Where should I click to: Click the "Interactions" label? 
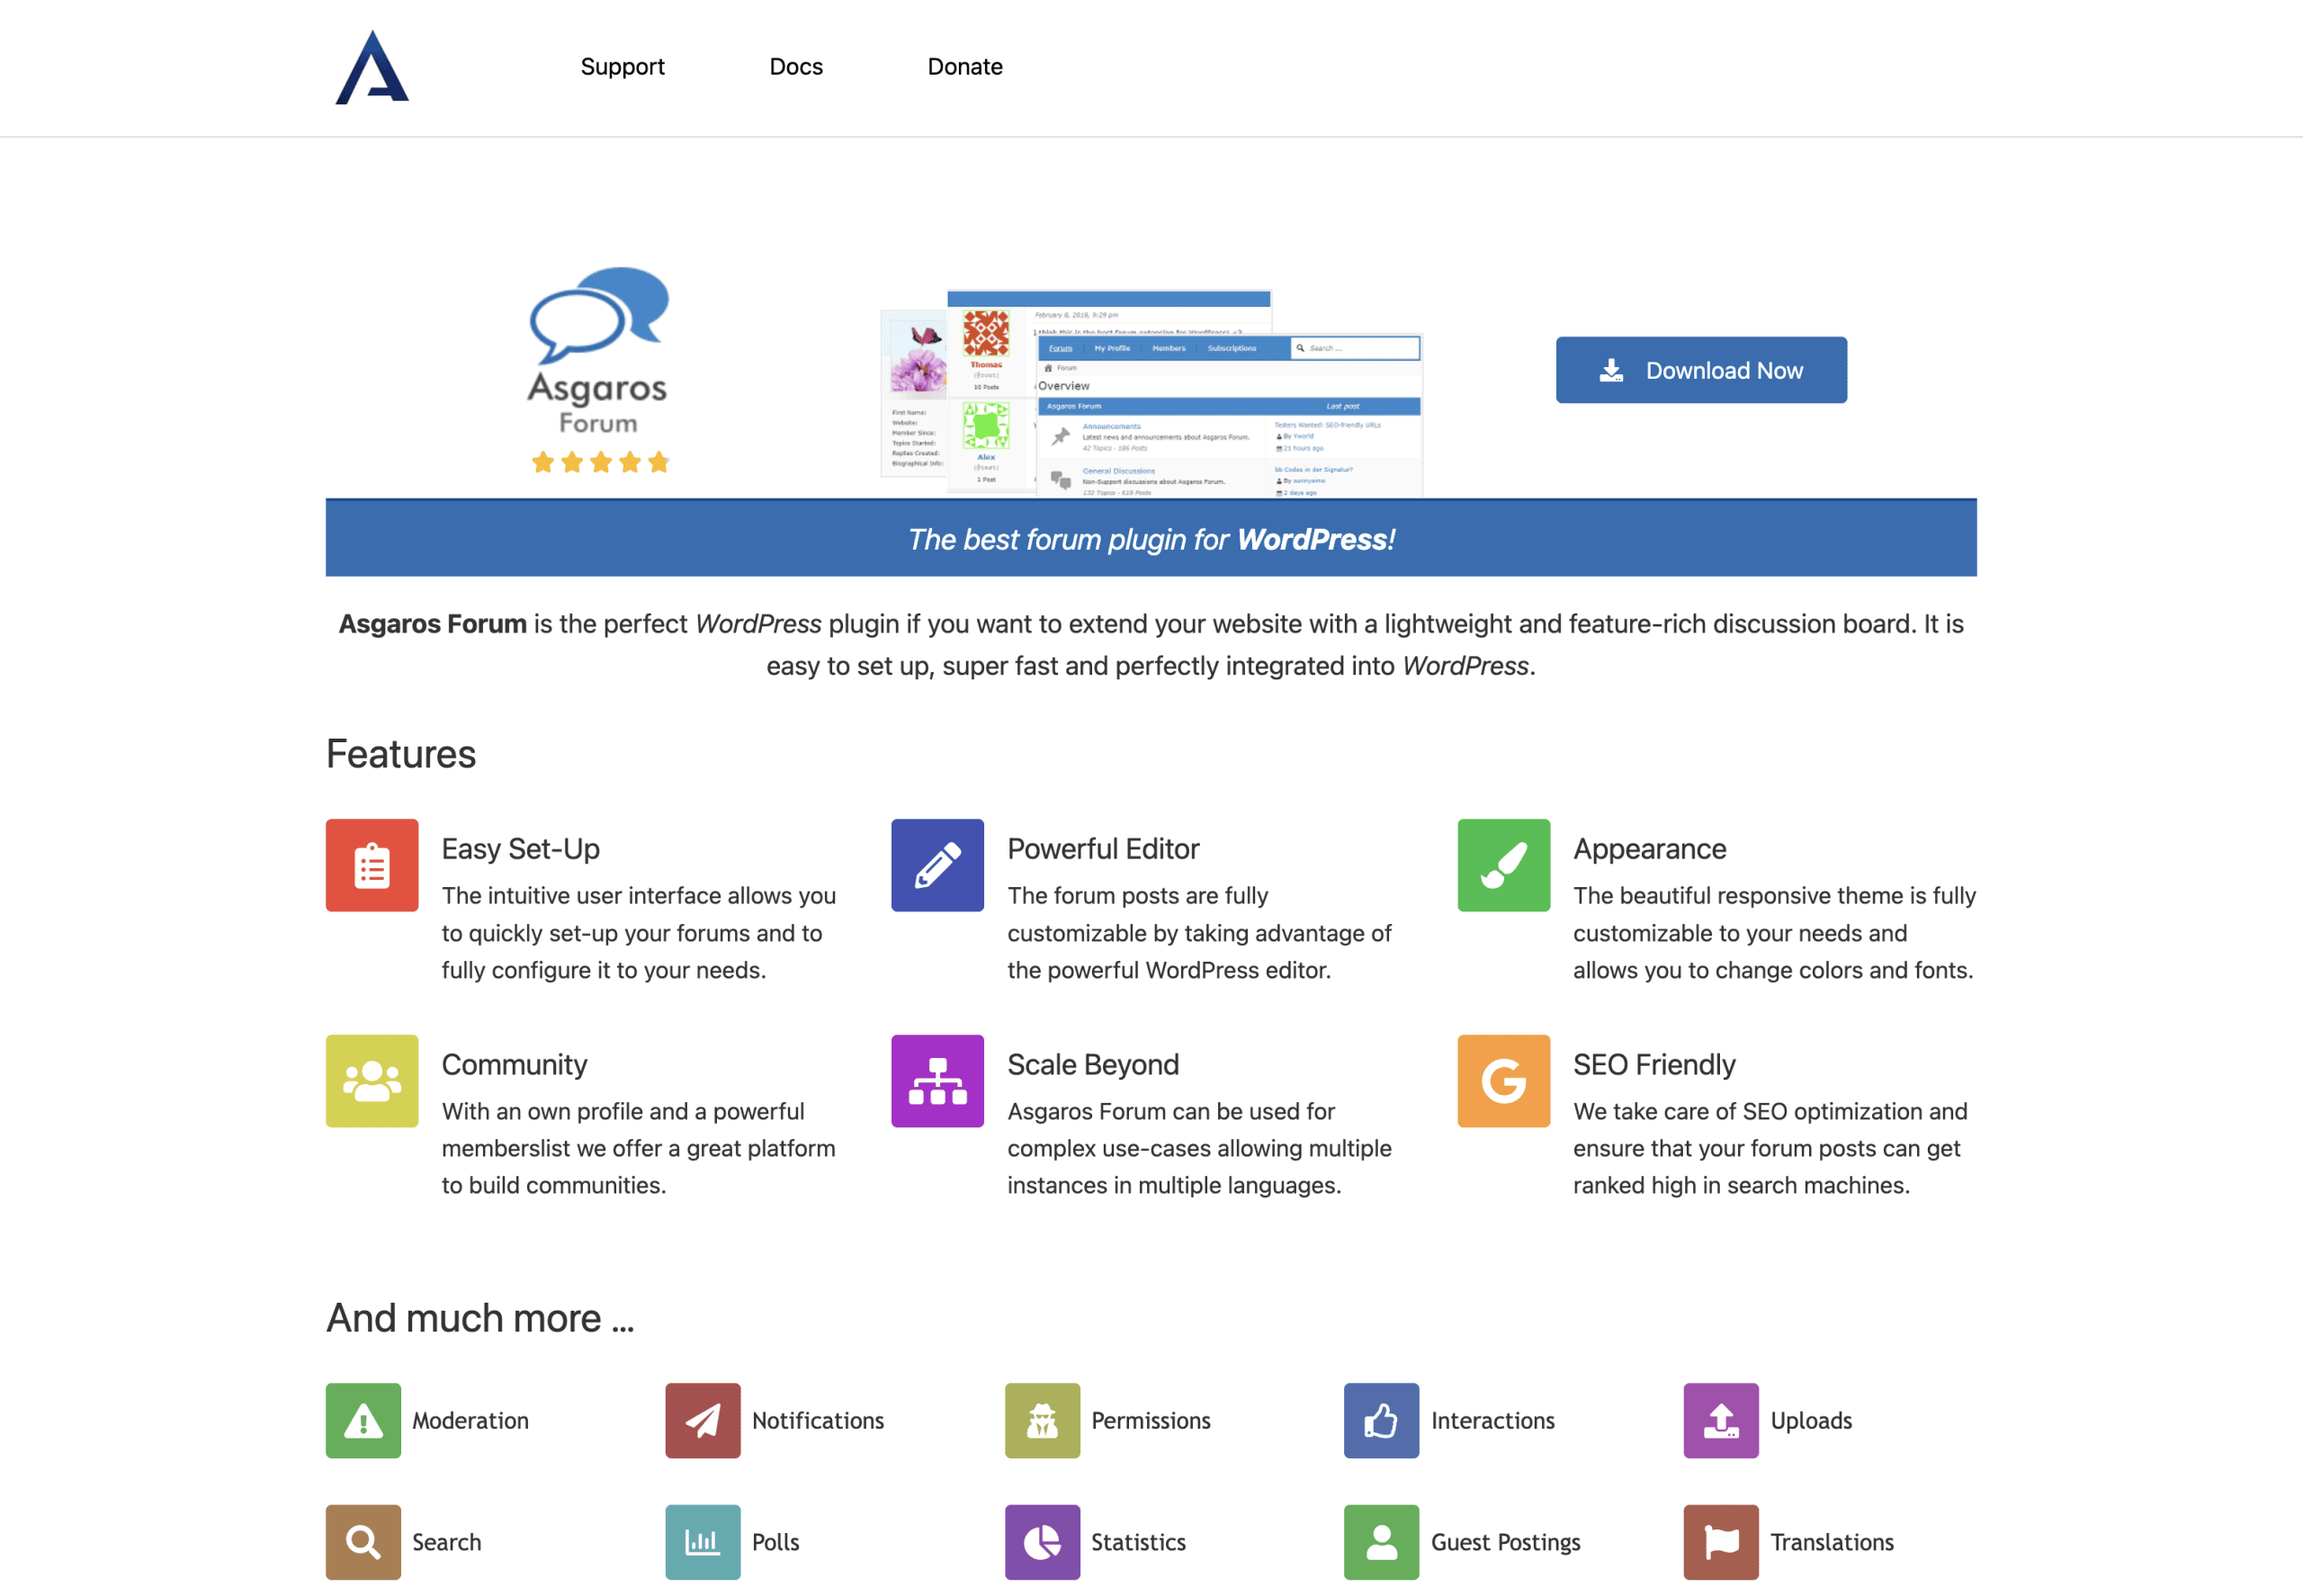tap(1493, 1421)
